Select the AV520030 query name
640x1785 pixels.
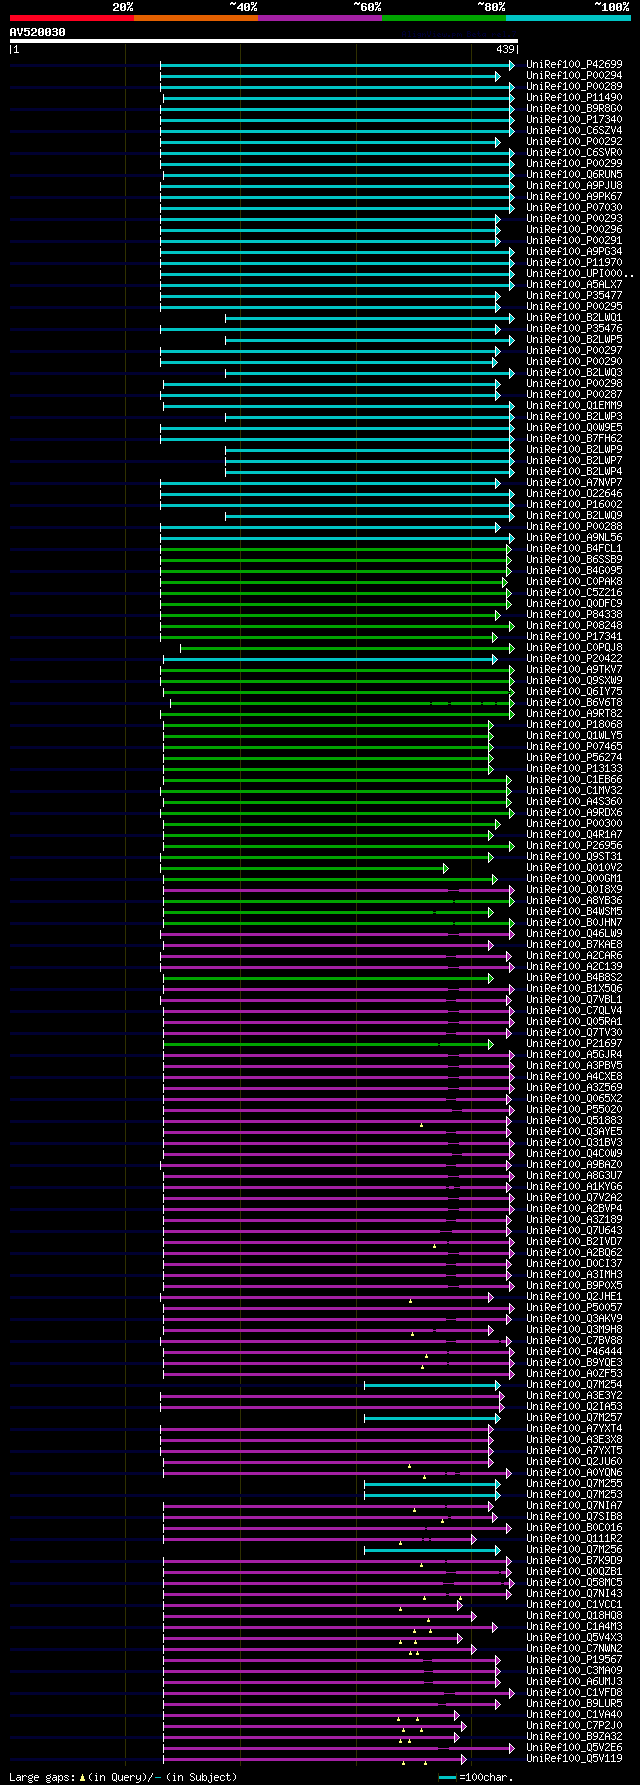(38, 32)
